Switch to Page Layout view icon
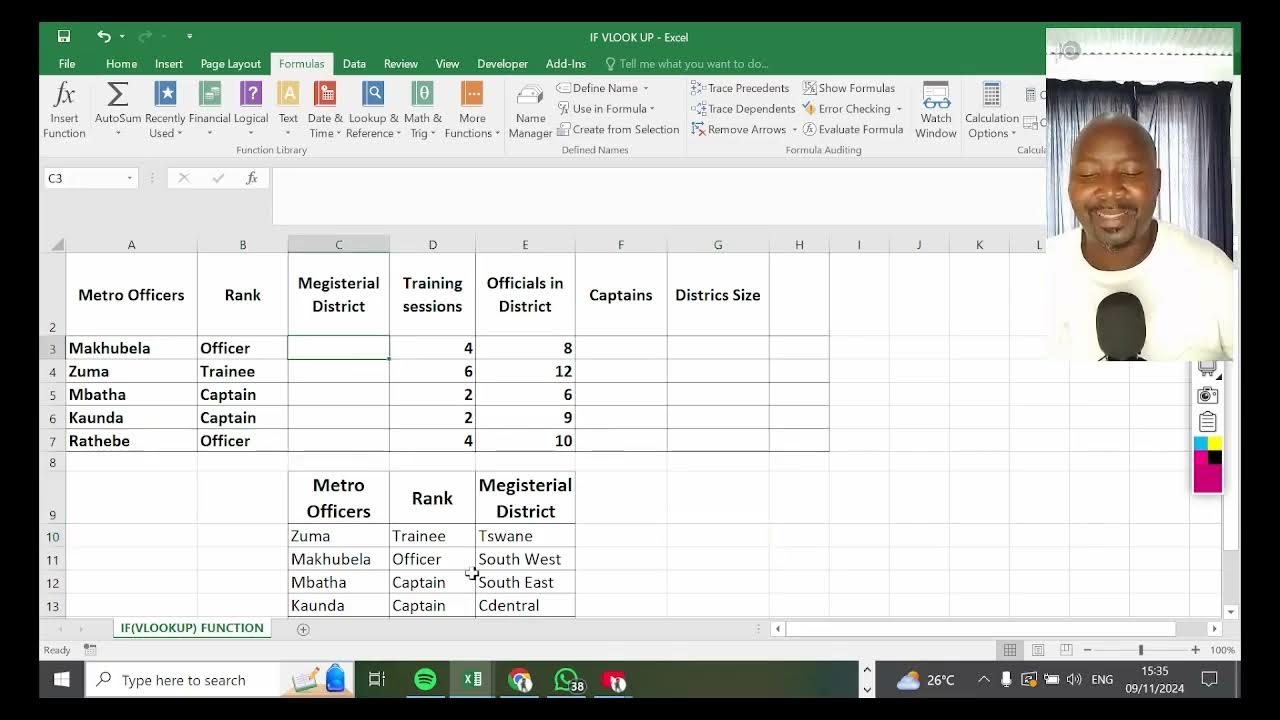1280x720 pixels. [1038, 650]
